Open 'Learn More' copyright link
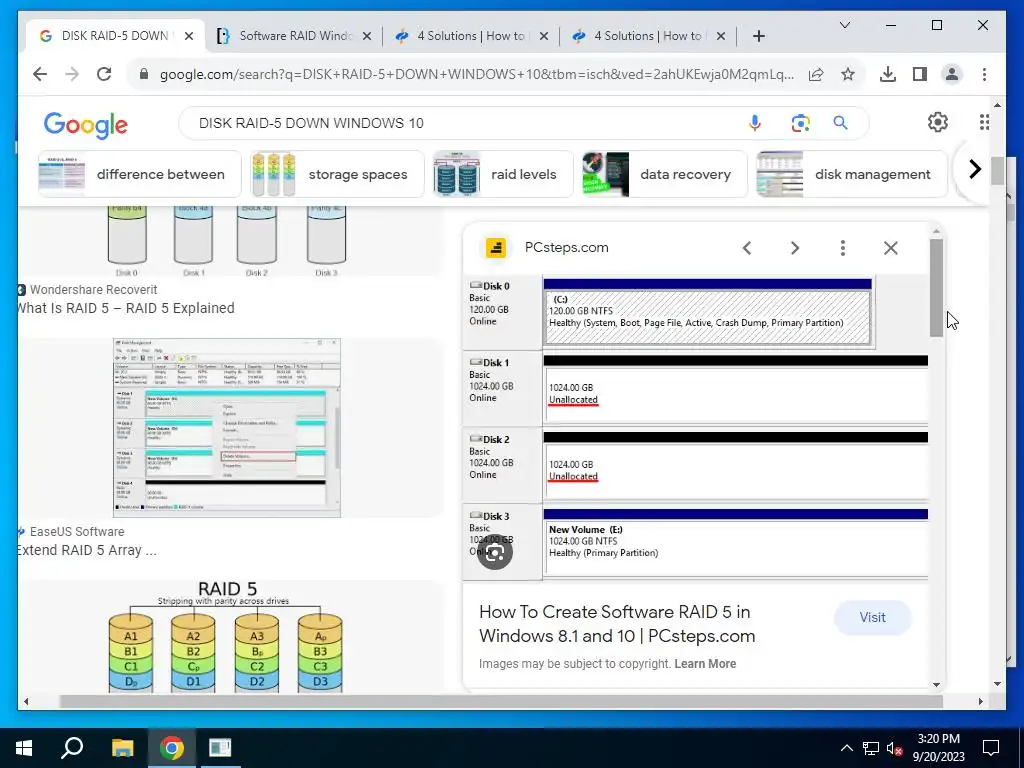This screenshot has height=768, width=1024. click(705, 664)
